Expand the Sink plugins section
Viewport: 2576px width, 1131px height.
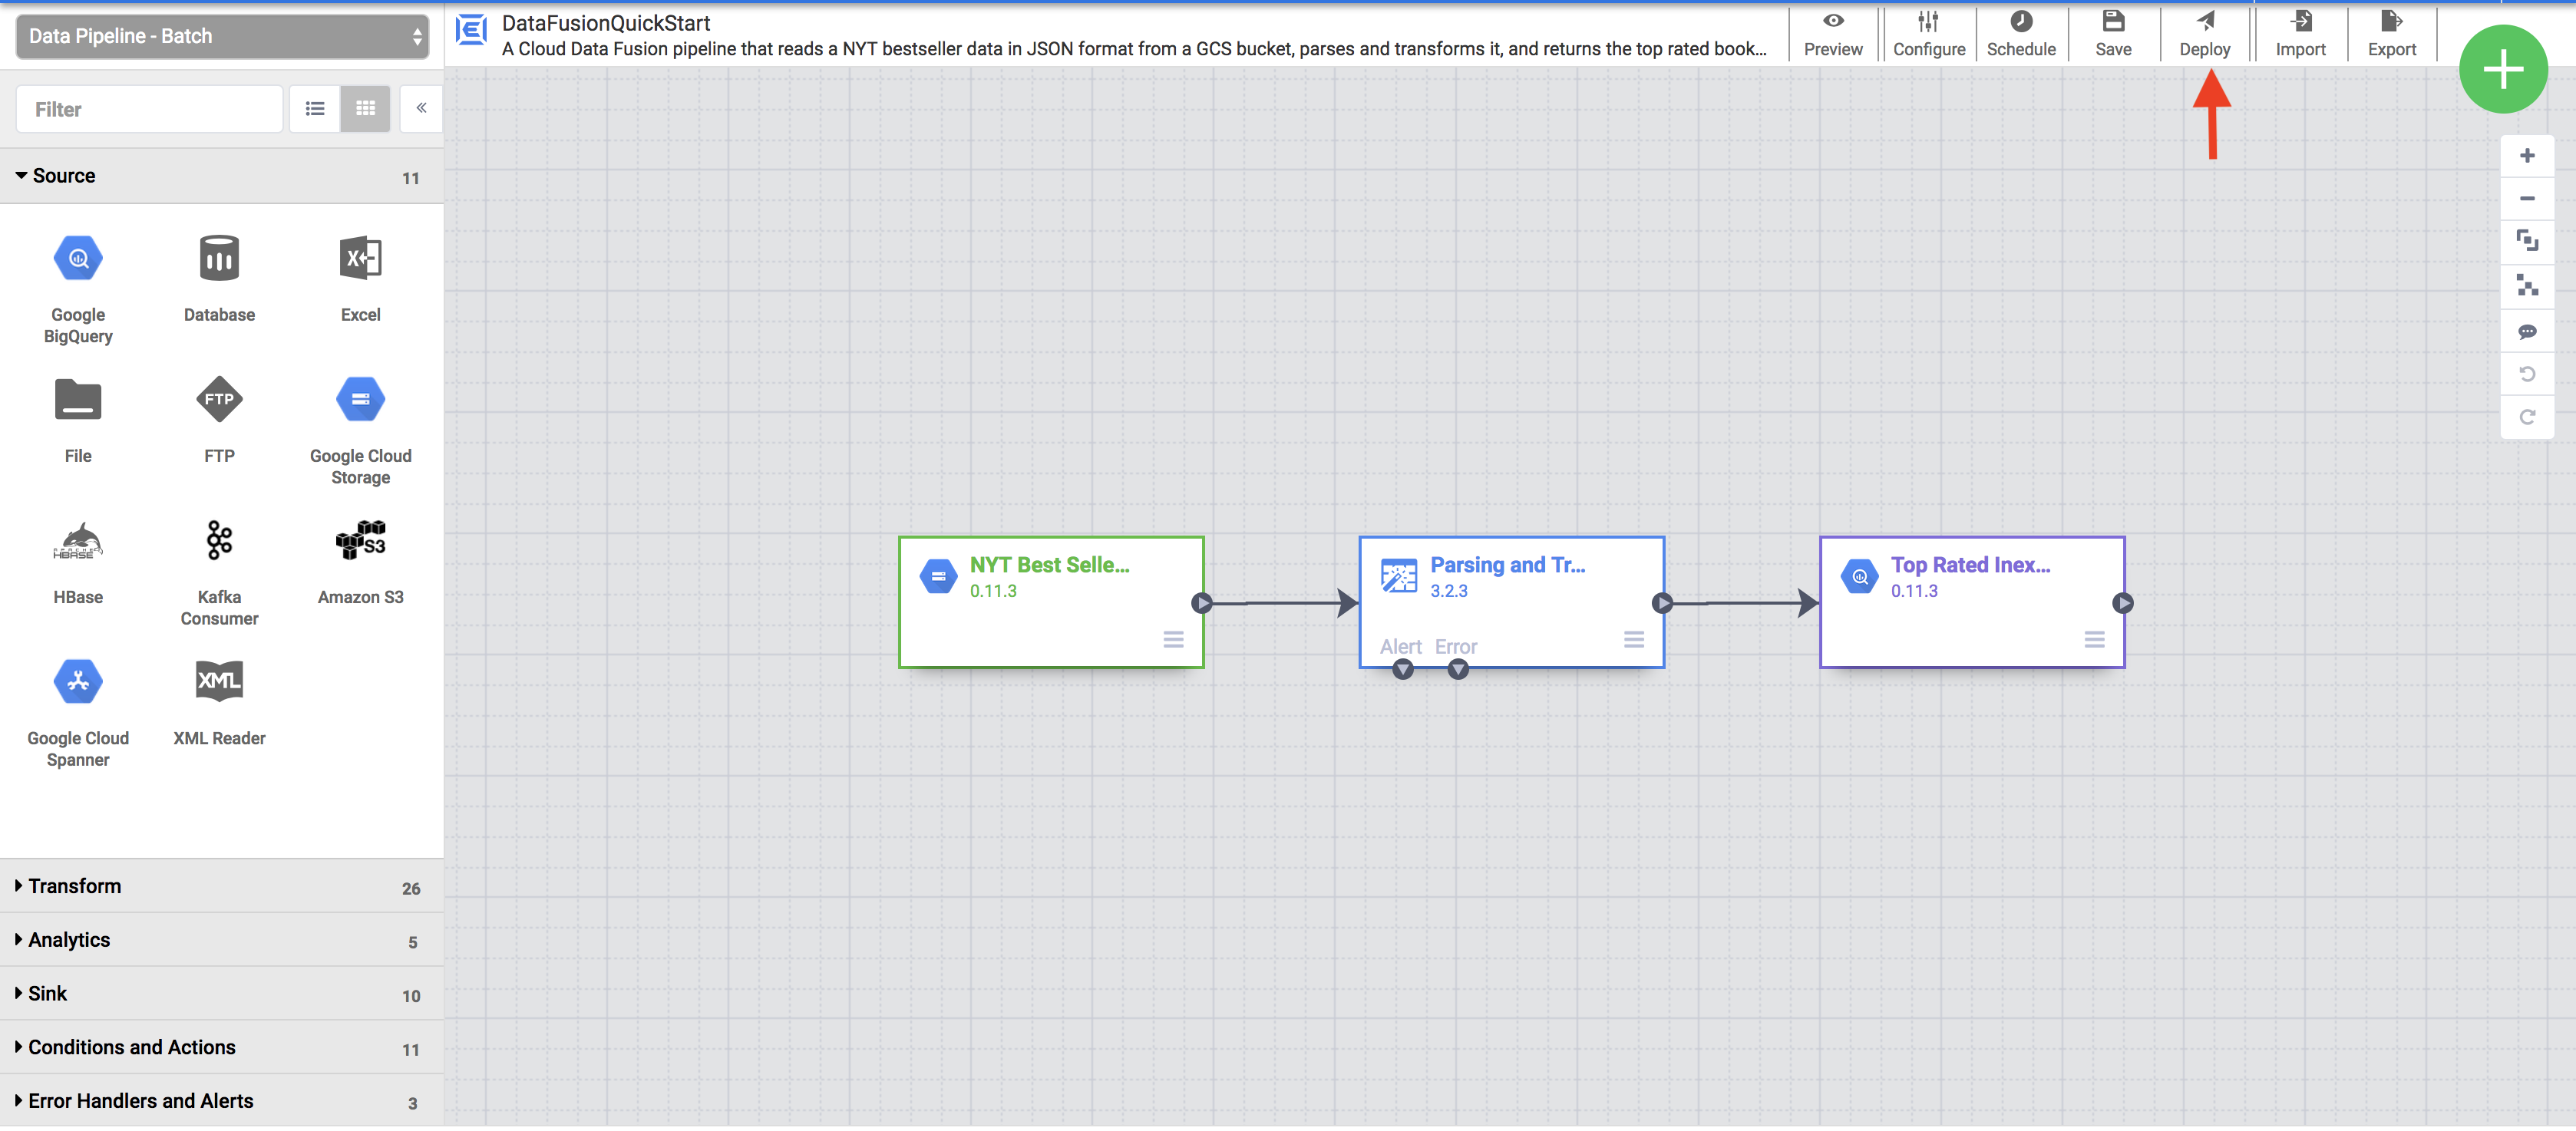48,993
